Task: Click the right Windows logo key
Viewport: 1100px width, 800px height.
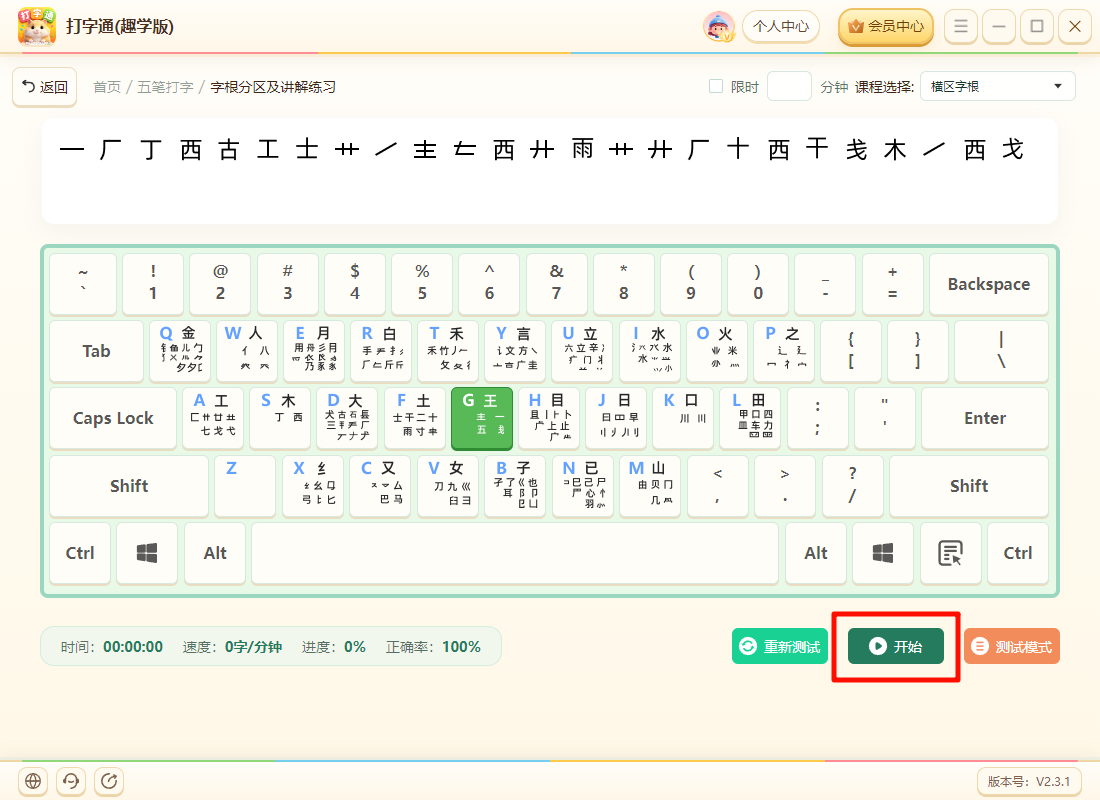Action: [x=883, y=553]
